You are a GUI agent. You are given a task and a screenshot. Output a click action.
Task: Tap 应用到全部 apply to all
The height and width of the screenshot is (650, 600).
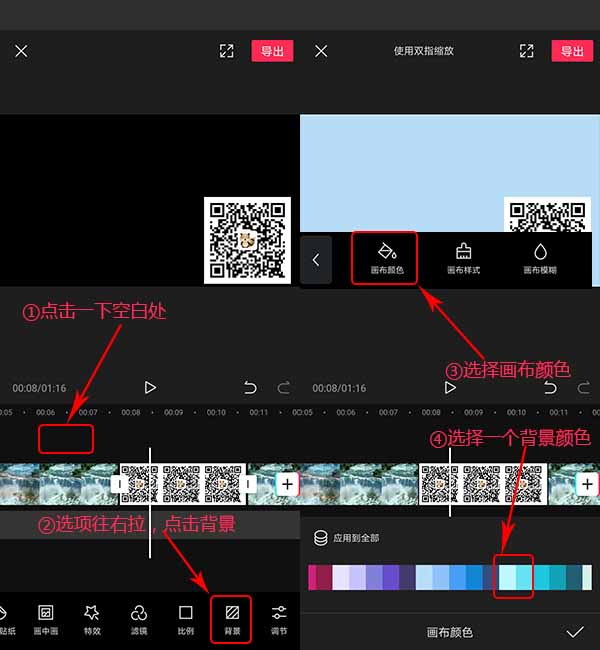tap(346, 538)
